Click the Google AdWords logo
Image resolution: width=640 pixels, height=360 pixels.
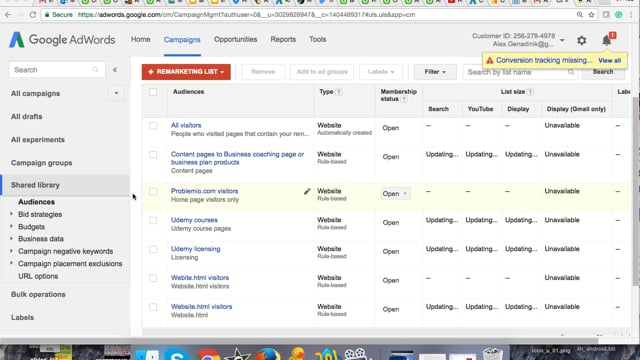click(x=62, y=40)
